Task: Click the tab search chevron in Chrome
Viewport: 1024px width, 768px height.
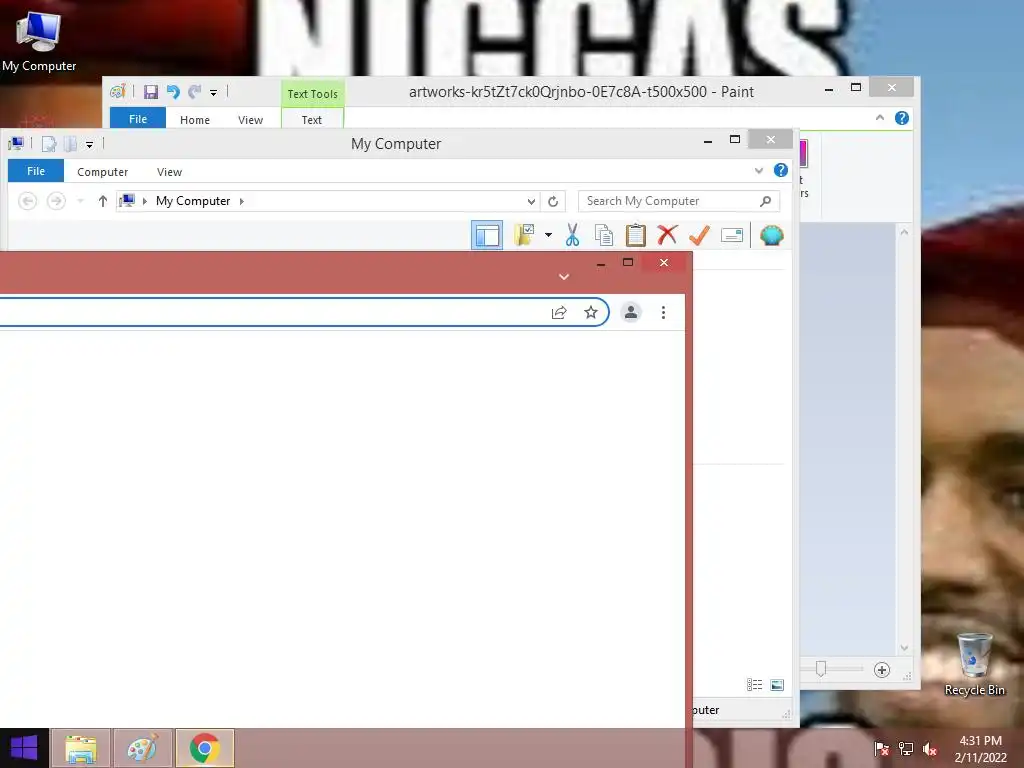Action: (564, 277)
